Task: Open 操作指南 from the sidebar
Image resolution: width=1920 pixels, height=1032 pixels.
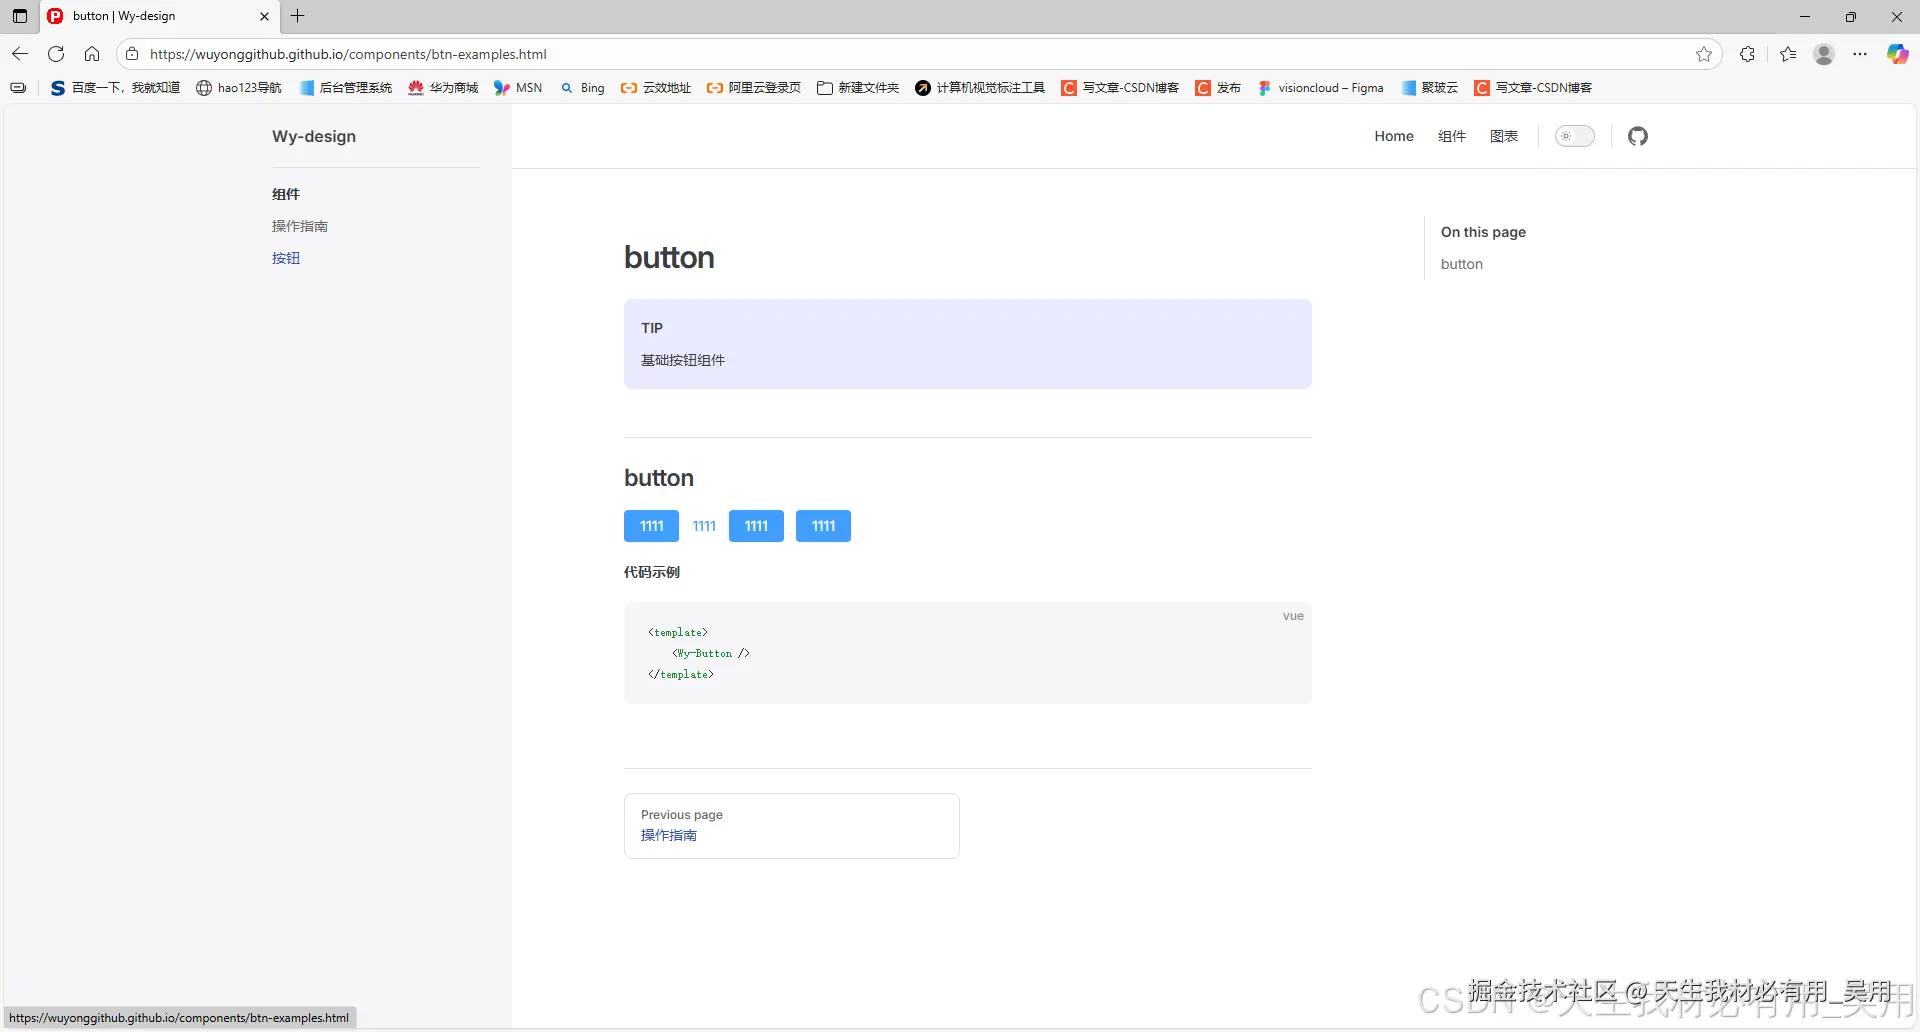Action: click(x=300, y=226)
